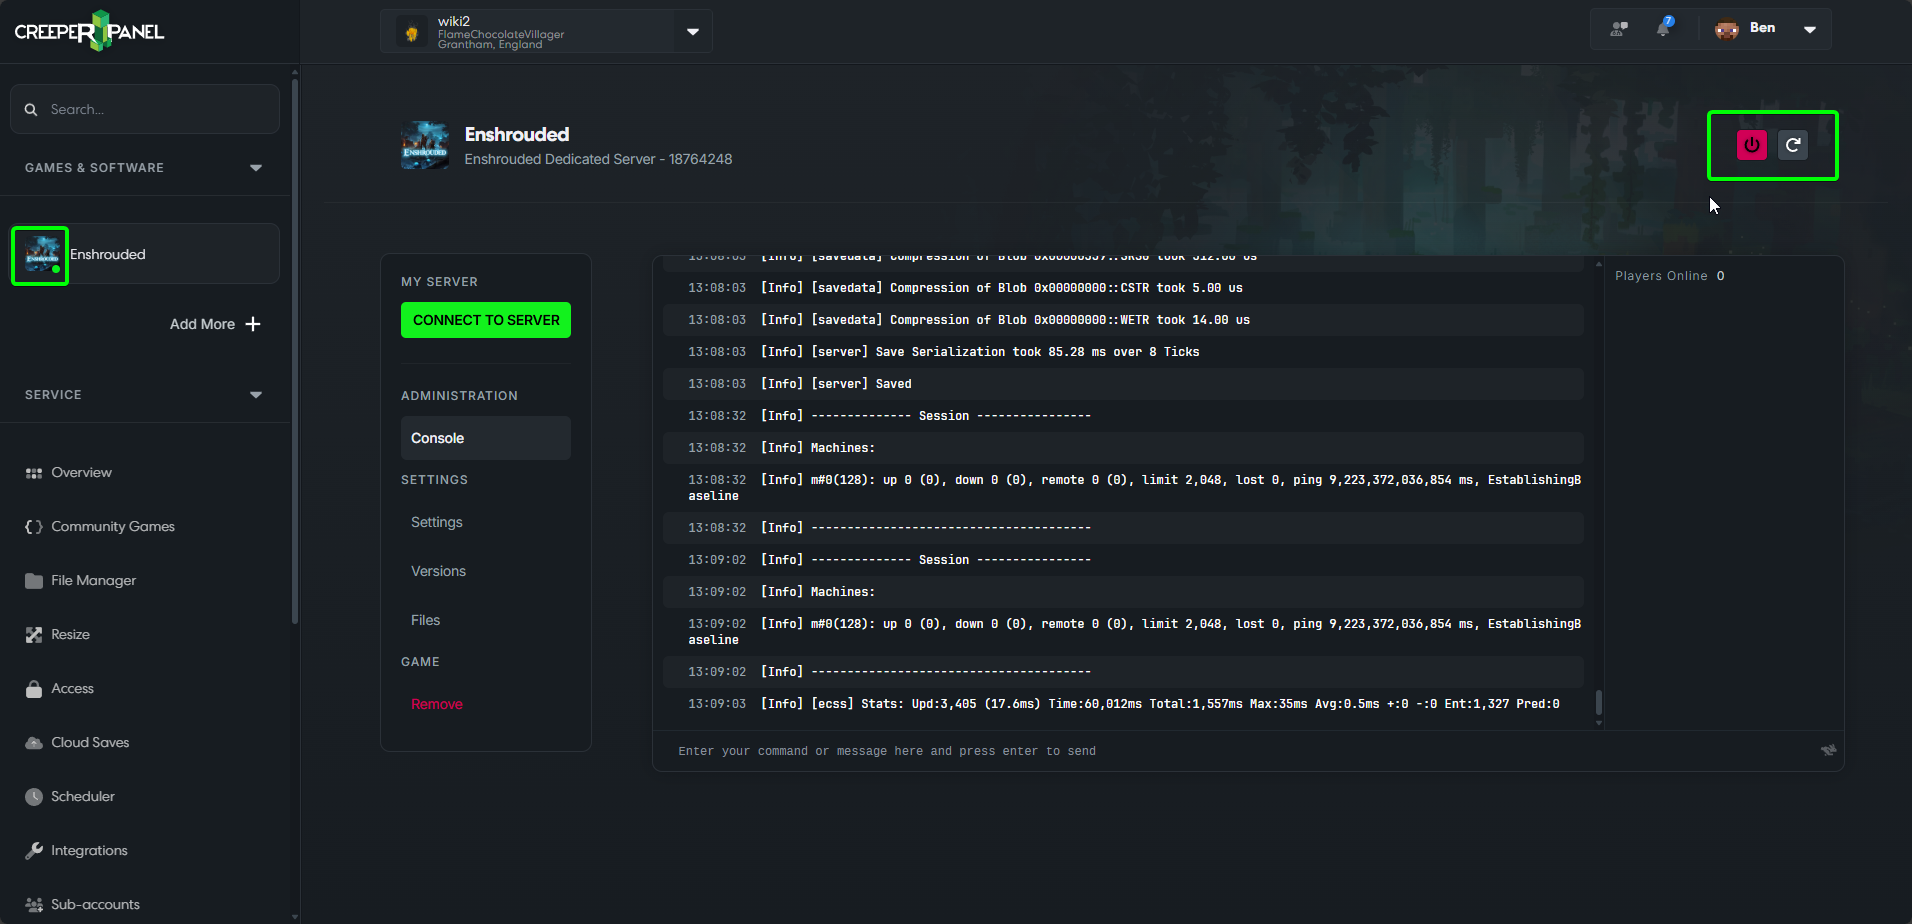Viewport: 1912px width, 924px height.
Task: Click the Ben user avatar
Action: pyautogui.click(x=1727, y=29)
